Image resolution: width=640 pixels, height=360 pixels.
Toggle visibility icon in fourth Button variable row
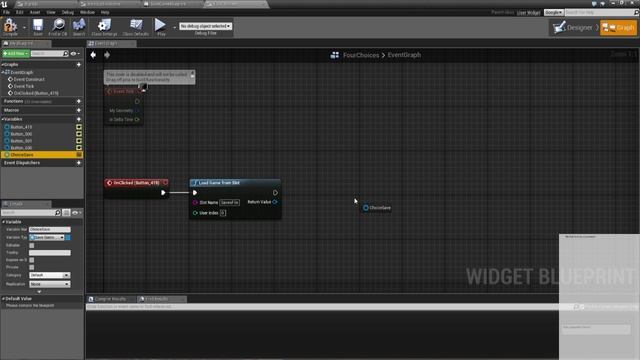pyautogui.click(x=79, y=148)
